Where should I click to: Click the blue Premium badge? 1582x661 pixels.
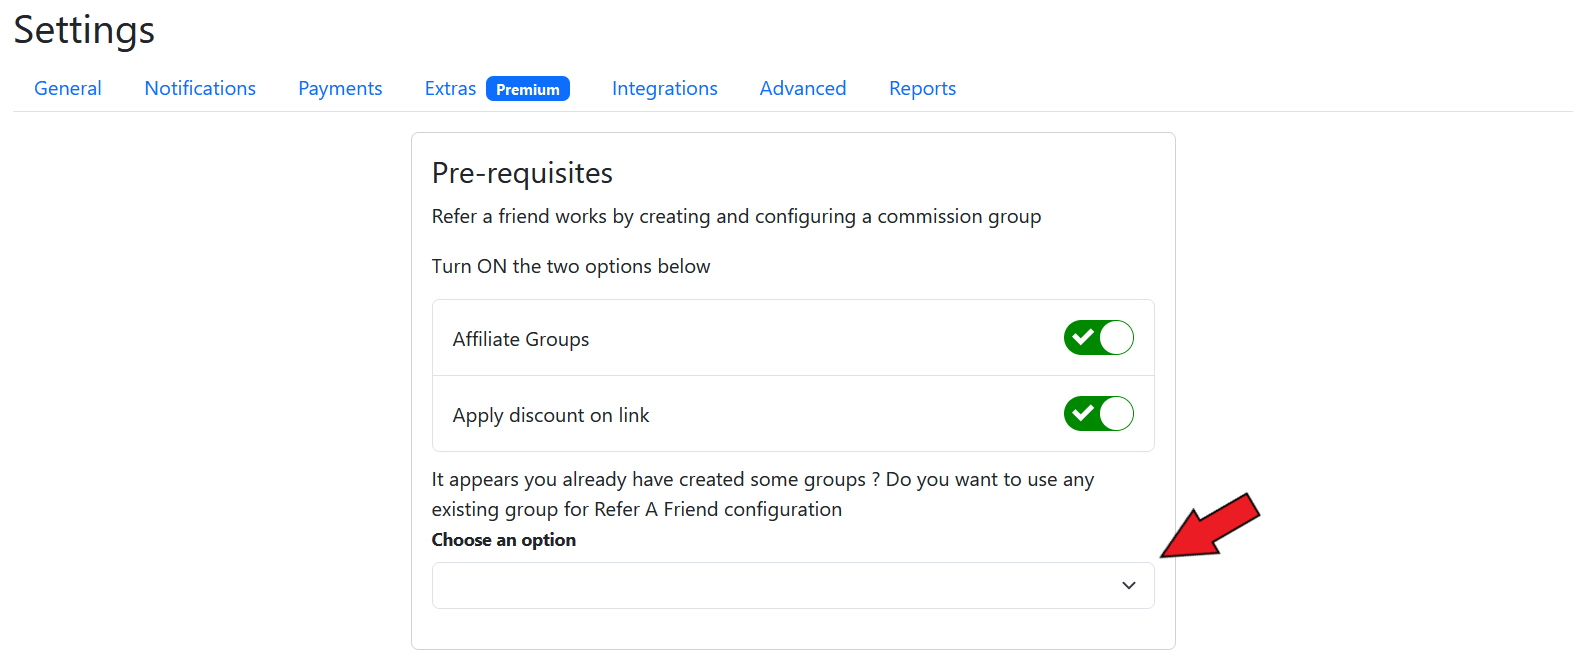527,89
